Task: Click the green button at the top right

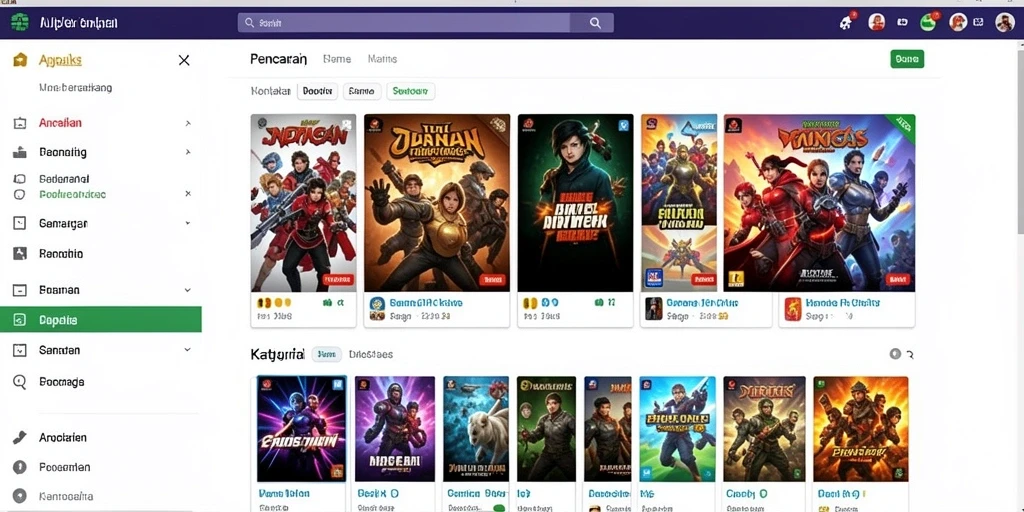Action: (x=907, y=59)
